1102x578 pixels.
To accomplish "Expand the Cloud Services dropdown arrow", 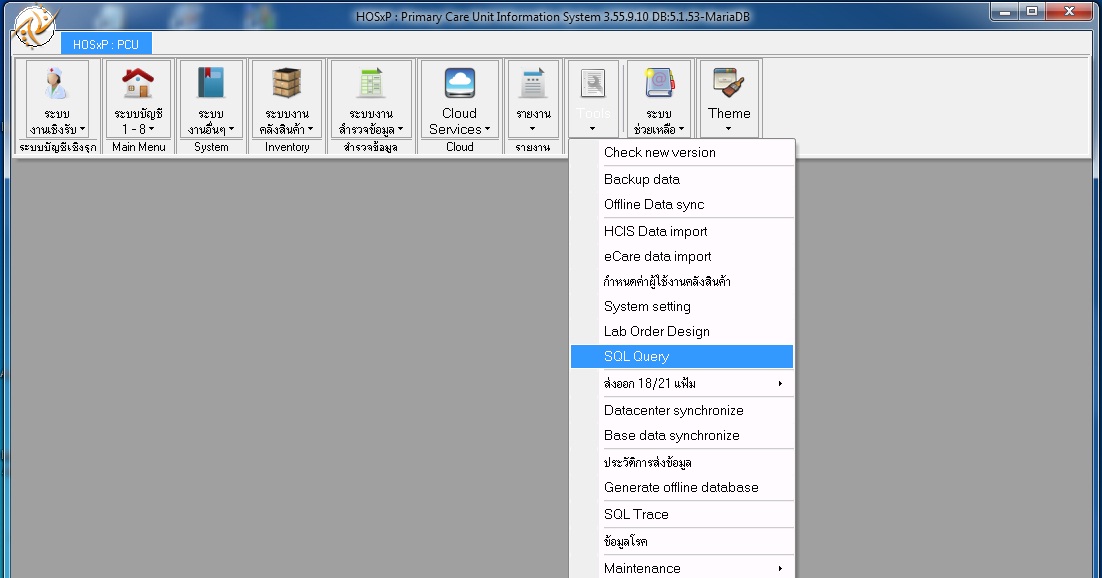I will (487, 129).
